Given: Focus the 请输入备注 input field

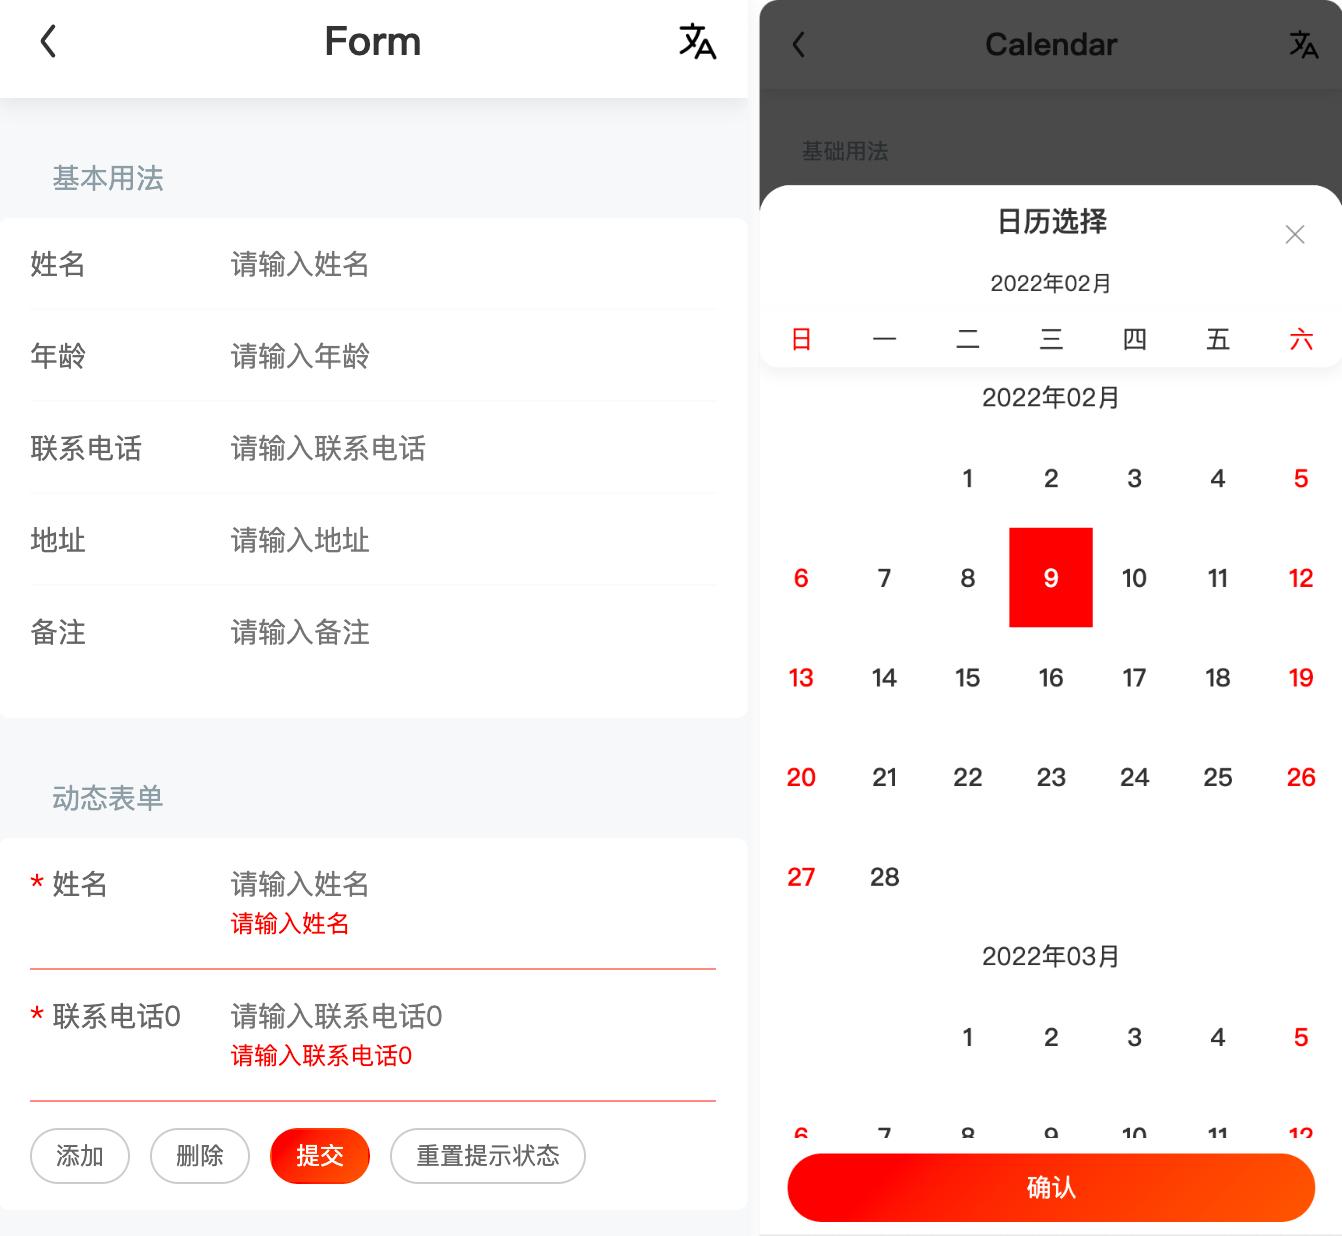Looking at the screenshot, I should pyautogui.click(x=473, y=632).
